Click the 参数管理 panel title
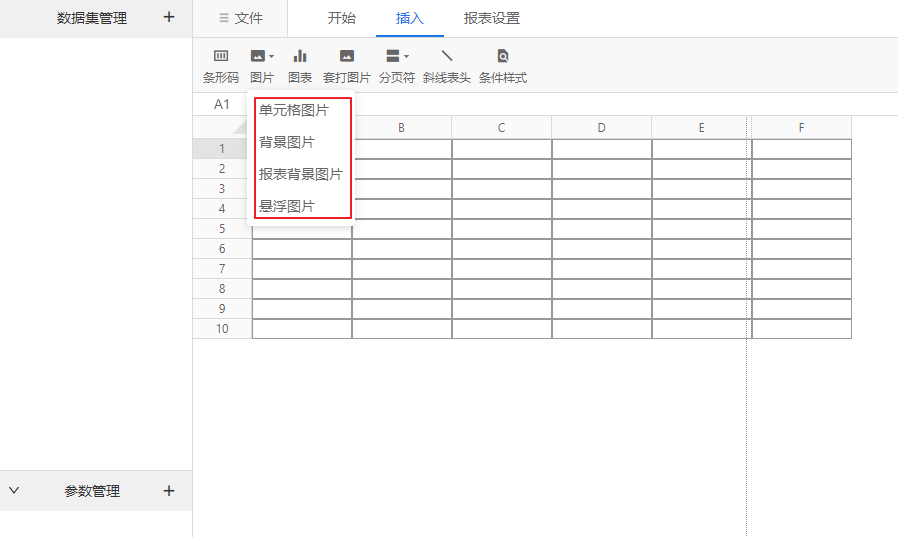Screen dimensions: 898x537 tap(92, 491)
